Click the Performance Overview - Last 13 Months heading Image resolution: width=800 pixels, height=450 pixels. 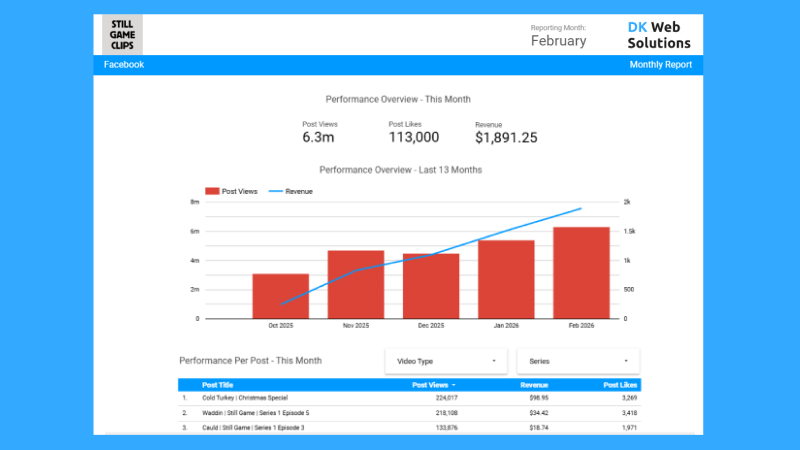[401, 170]
